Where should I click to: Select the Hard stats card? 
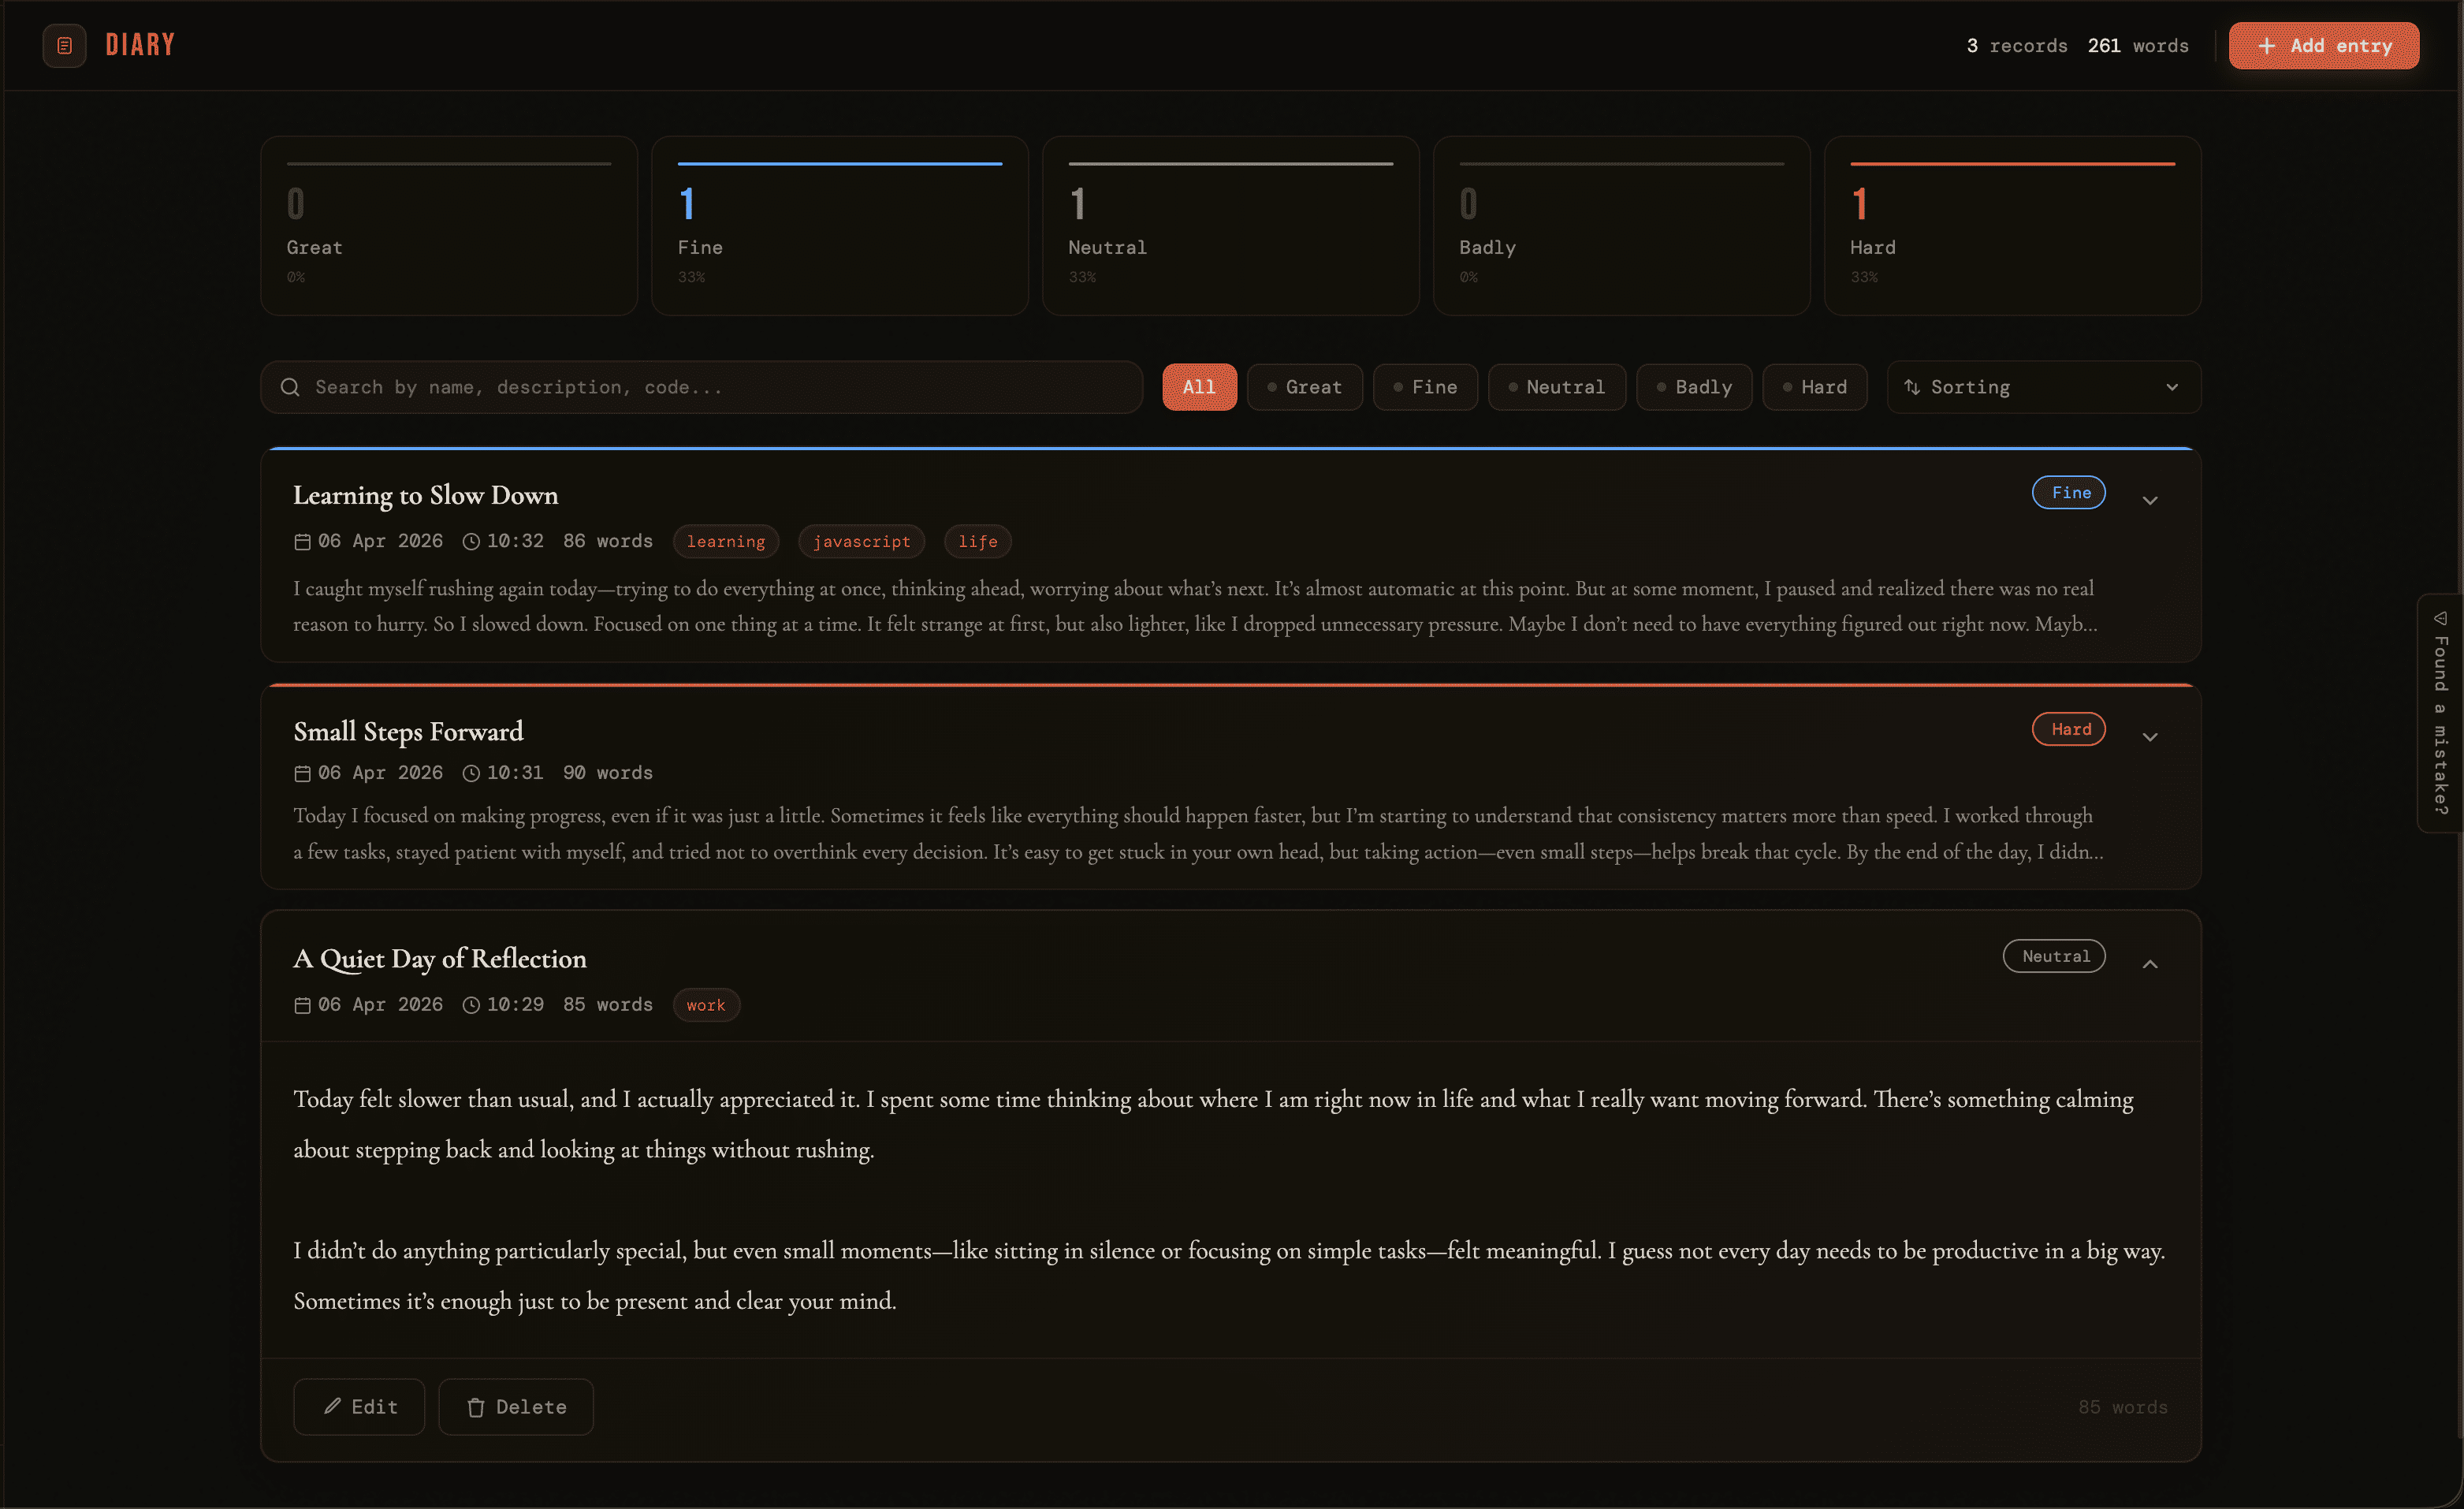2013,226
